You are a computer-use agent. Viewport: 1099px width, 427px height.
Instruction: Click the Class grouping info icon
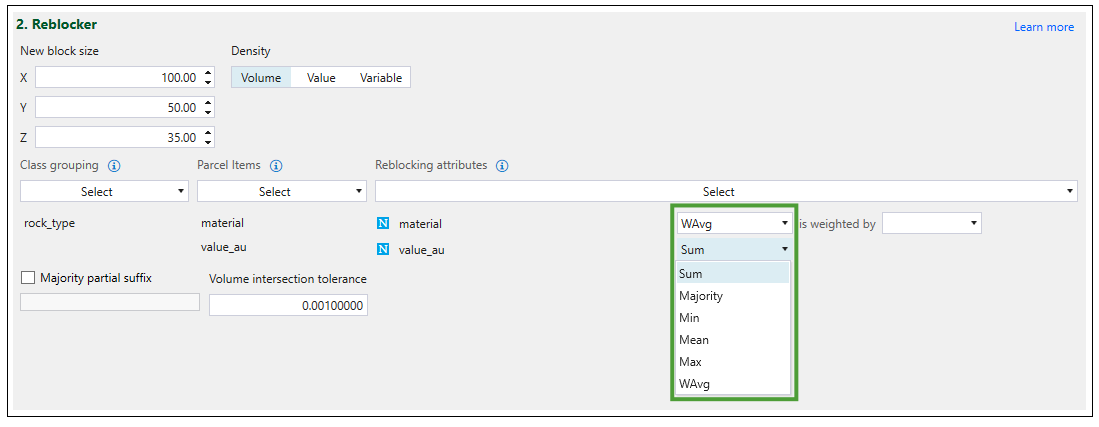click(x=114, y=166)
